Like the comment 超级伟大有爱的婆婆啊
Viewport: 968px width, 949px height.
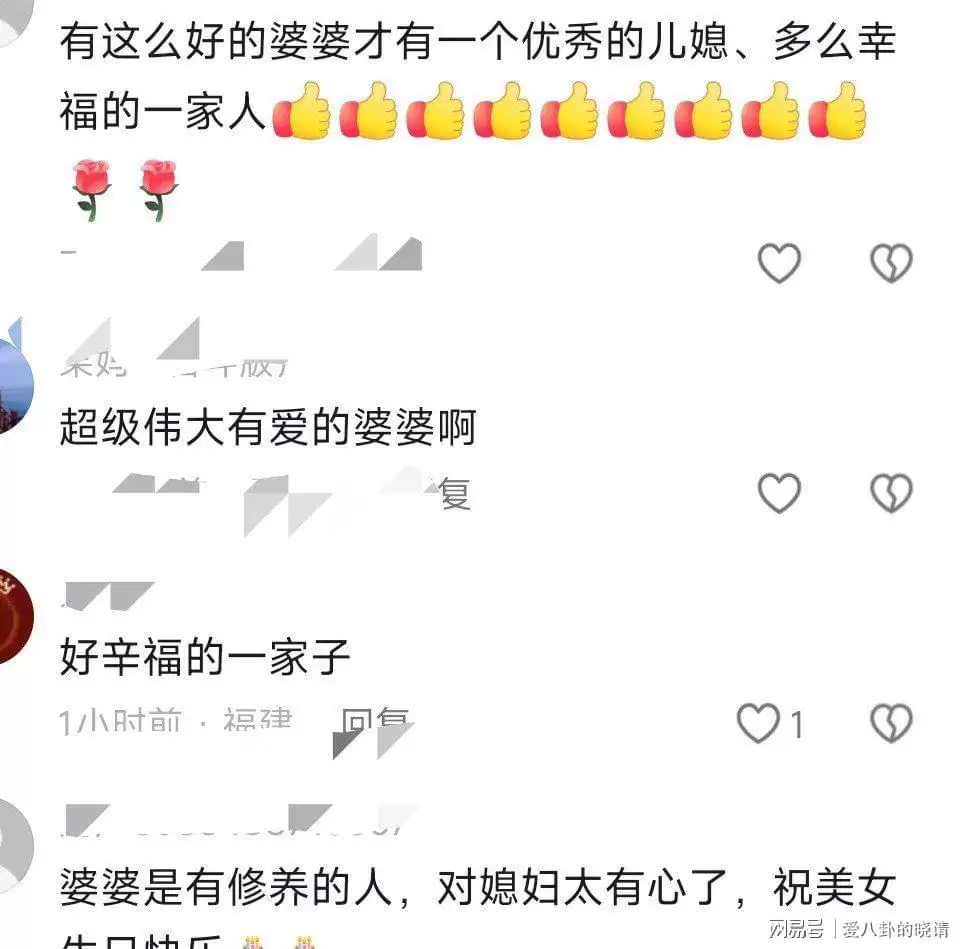[779, 493]
